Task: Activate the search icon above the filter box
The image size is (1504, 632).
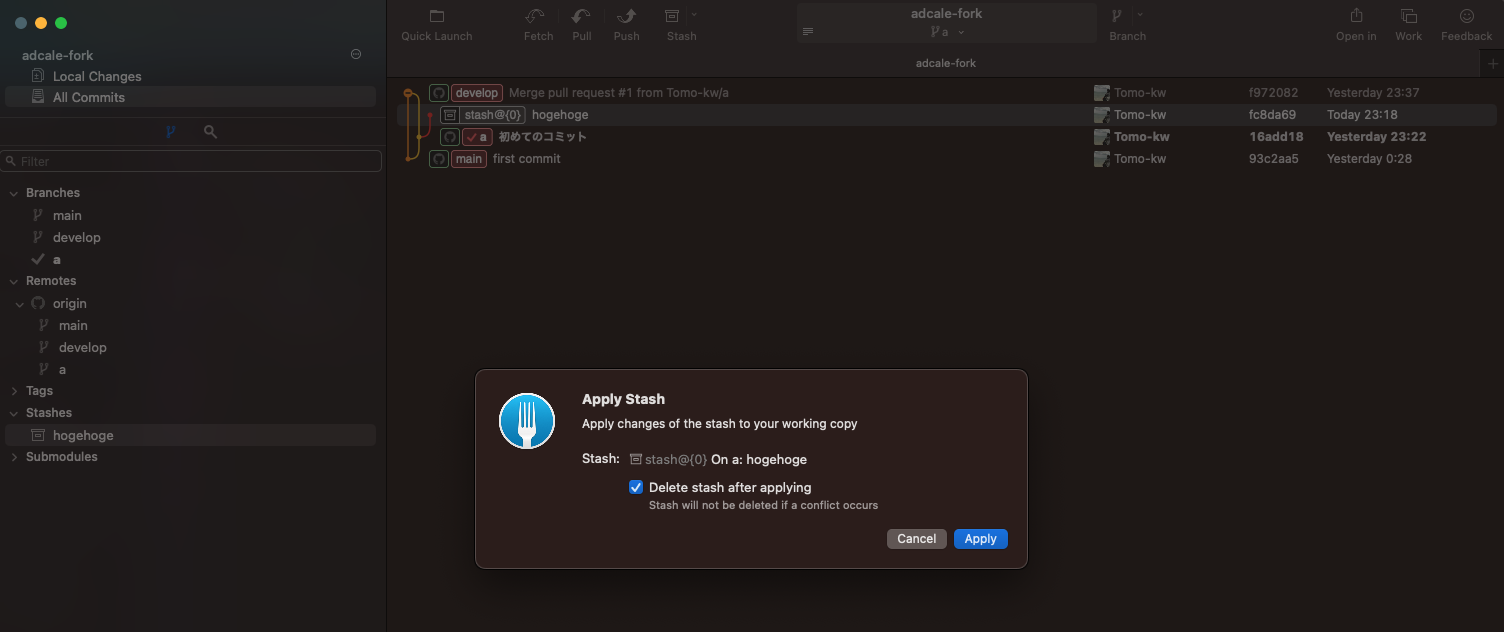Action: 211,130
